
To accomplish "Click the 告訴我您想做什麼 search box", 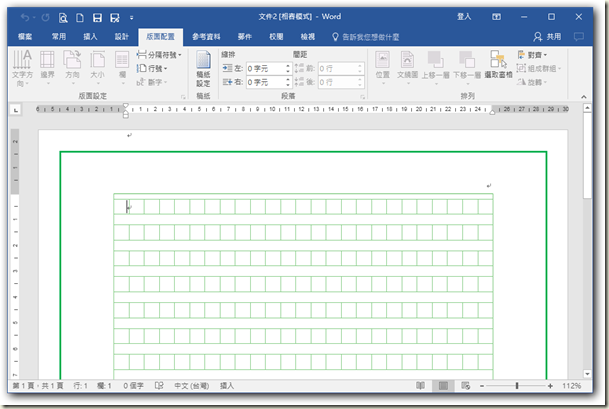I will click(366, 37).
